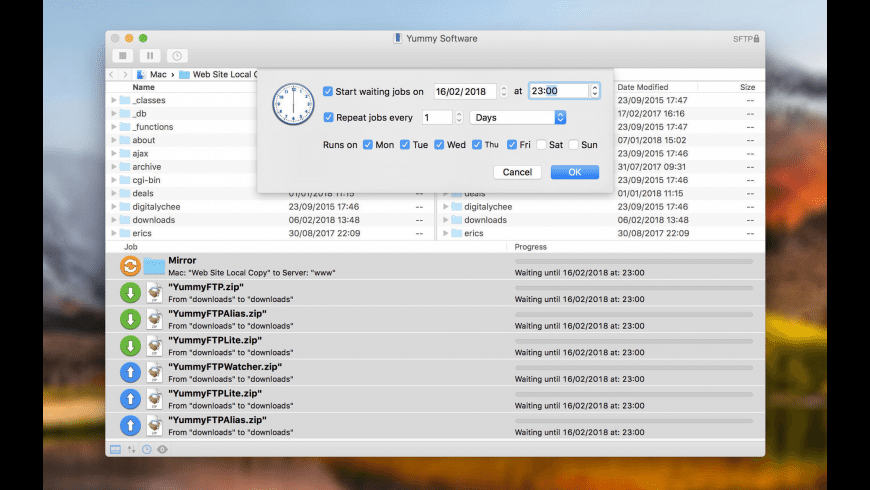The image size is (870, 490).
Task: Sort right pane by Size column
Action: pyautogui.click(x=747, y=87)
